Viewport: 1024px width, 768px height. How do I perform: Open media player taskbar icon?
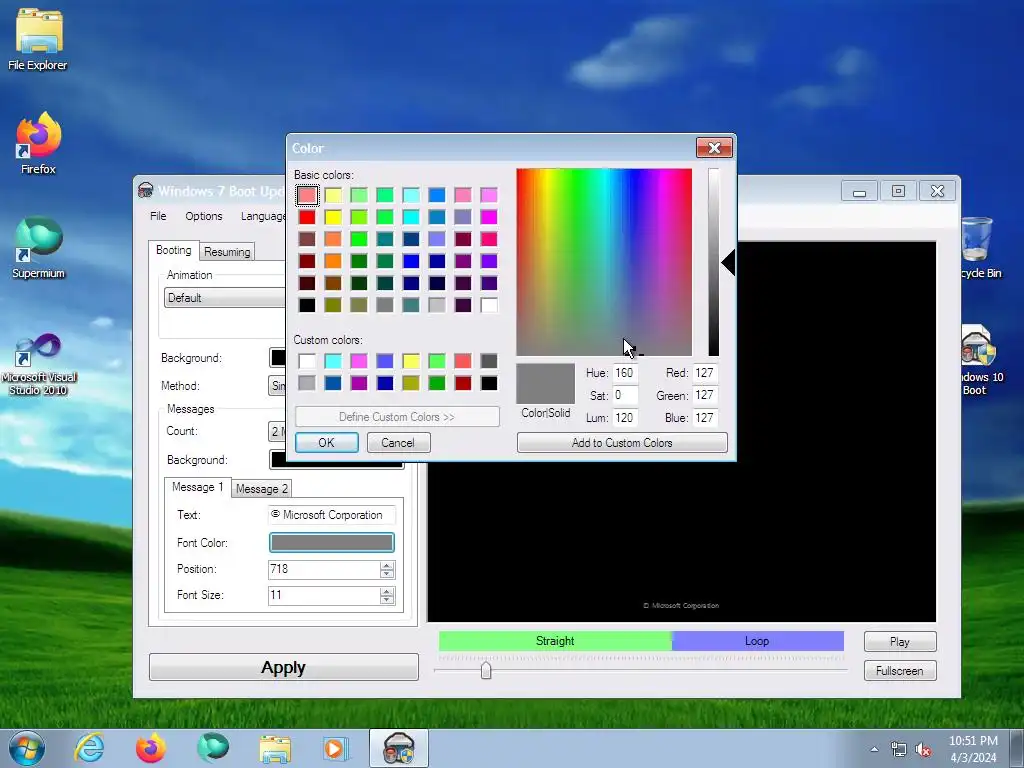(x=336, y=748)
